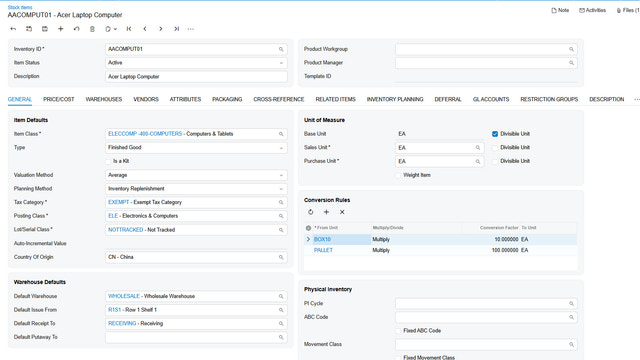Open the Packaging tab
This screenshot has height=360, width=640.
(227, 99)
